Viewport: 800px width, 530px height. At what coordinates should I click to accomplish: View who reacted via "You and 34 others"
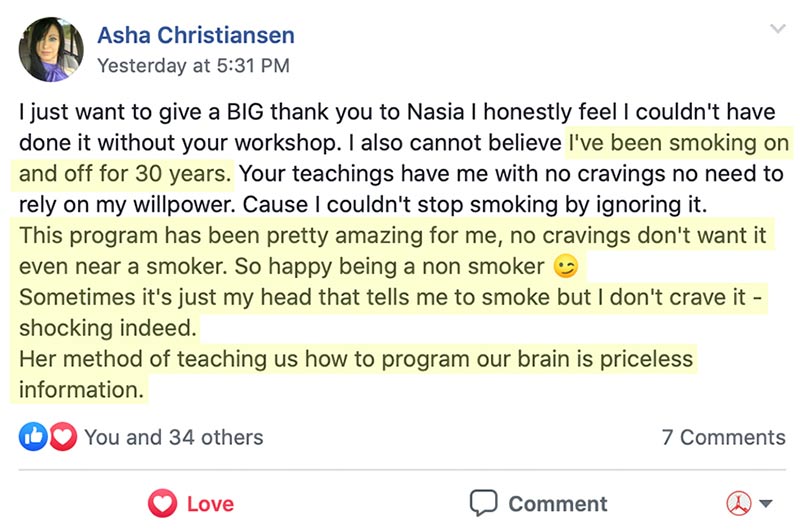pyautogui.click(x=174, y=437)
